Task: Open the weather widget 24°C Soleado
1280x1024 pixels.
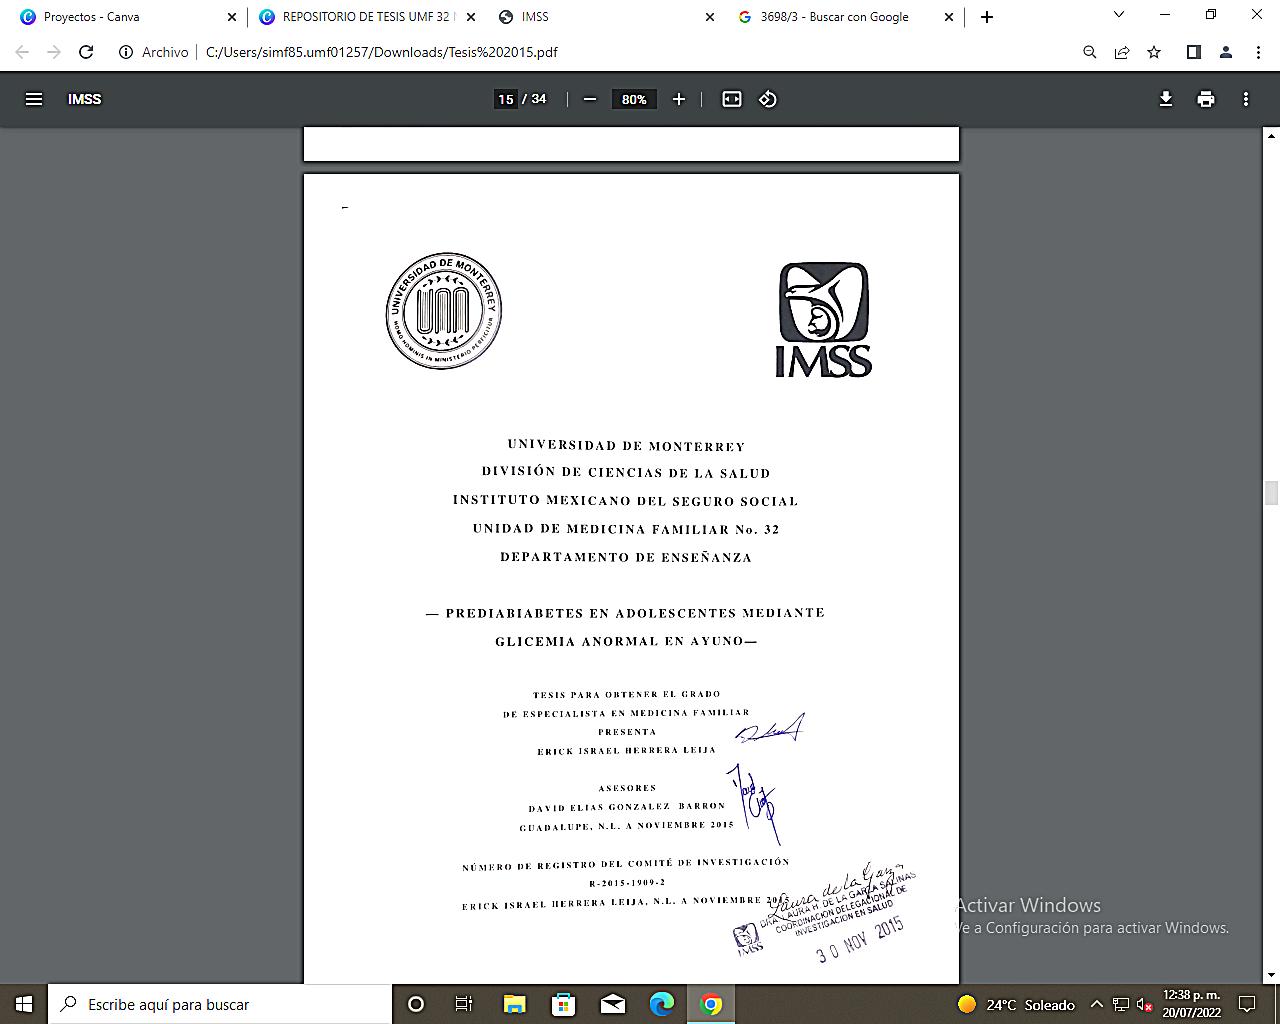Action: click(1015, 1004)
